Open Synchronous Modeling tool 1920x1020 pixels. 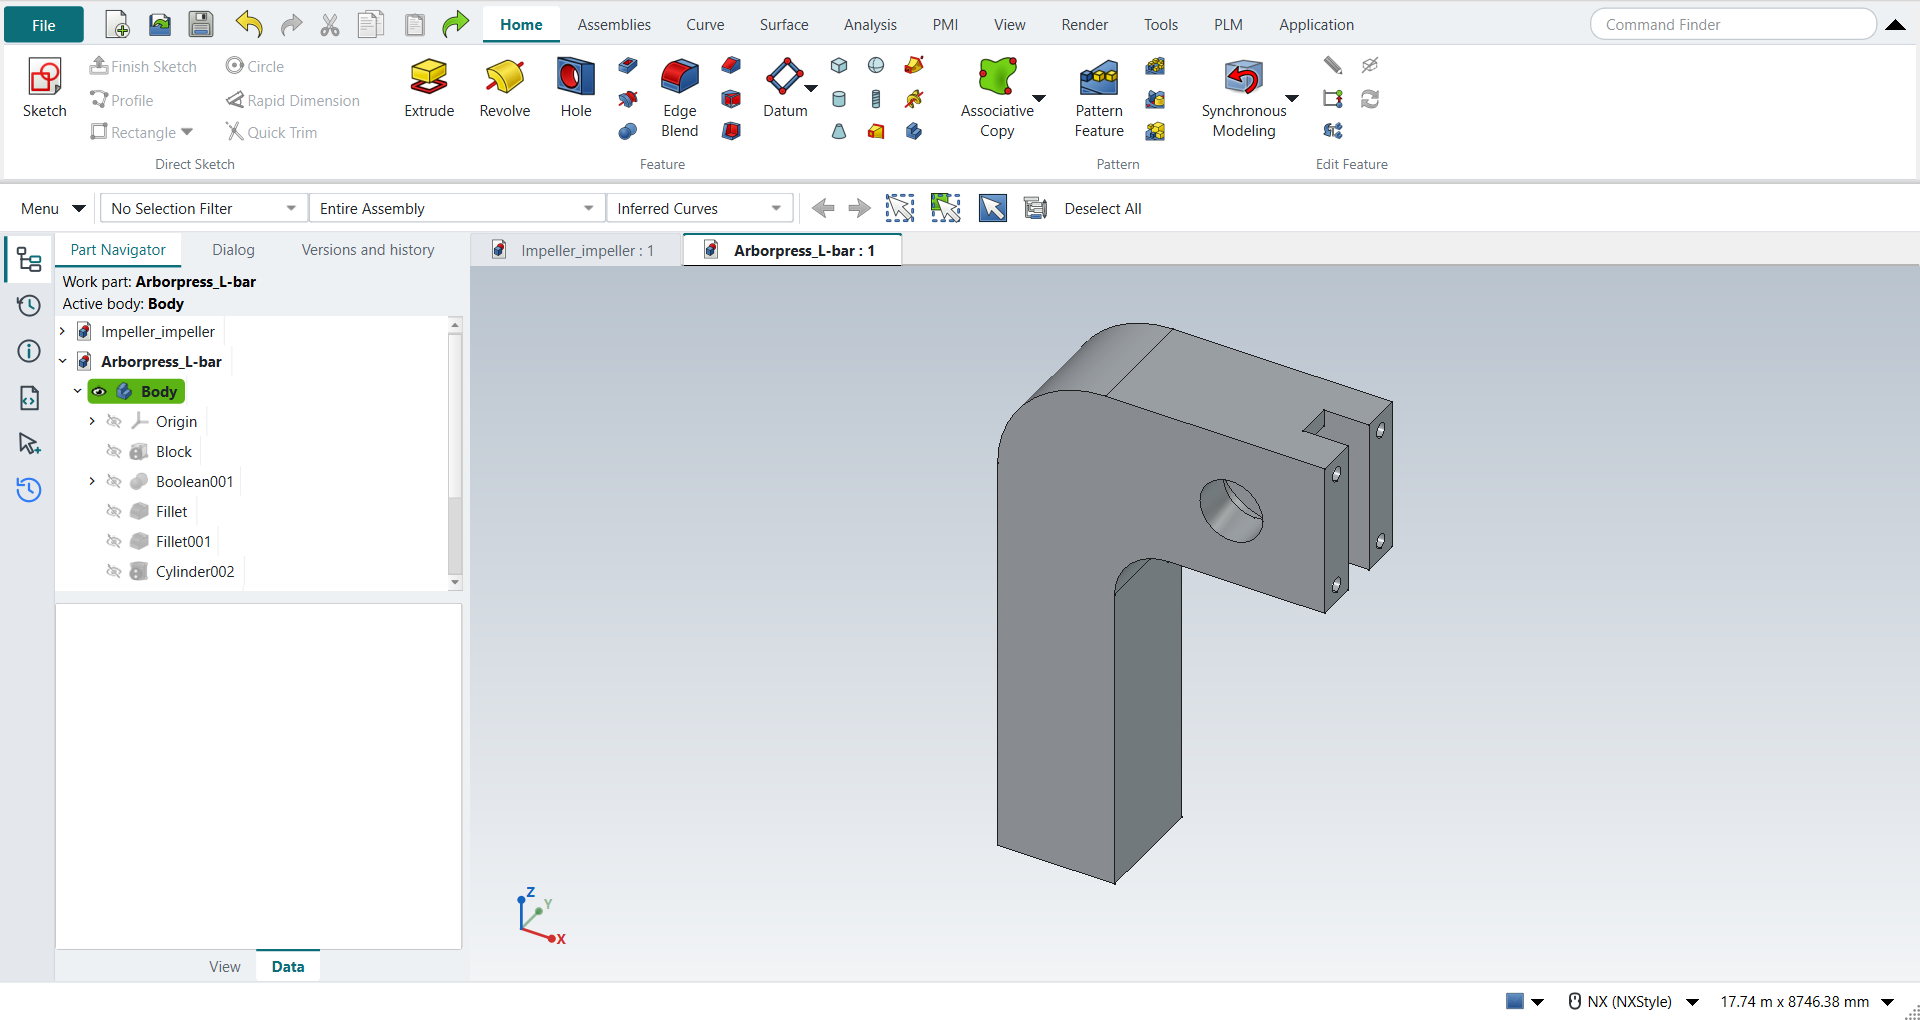click(x=1244, y=98)
